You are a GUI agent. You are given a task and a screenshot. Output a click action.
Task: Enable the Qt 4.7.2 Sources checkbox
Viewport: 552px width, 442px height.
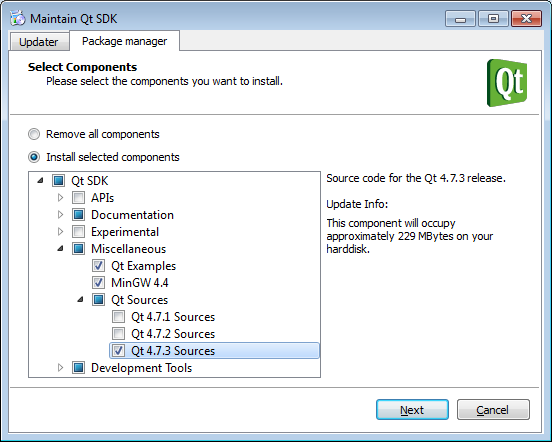pyautogui.click(x=119, y=333)
